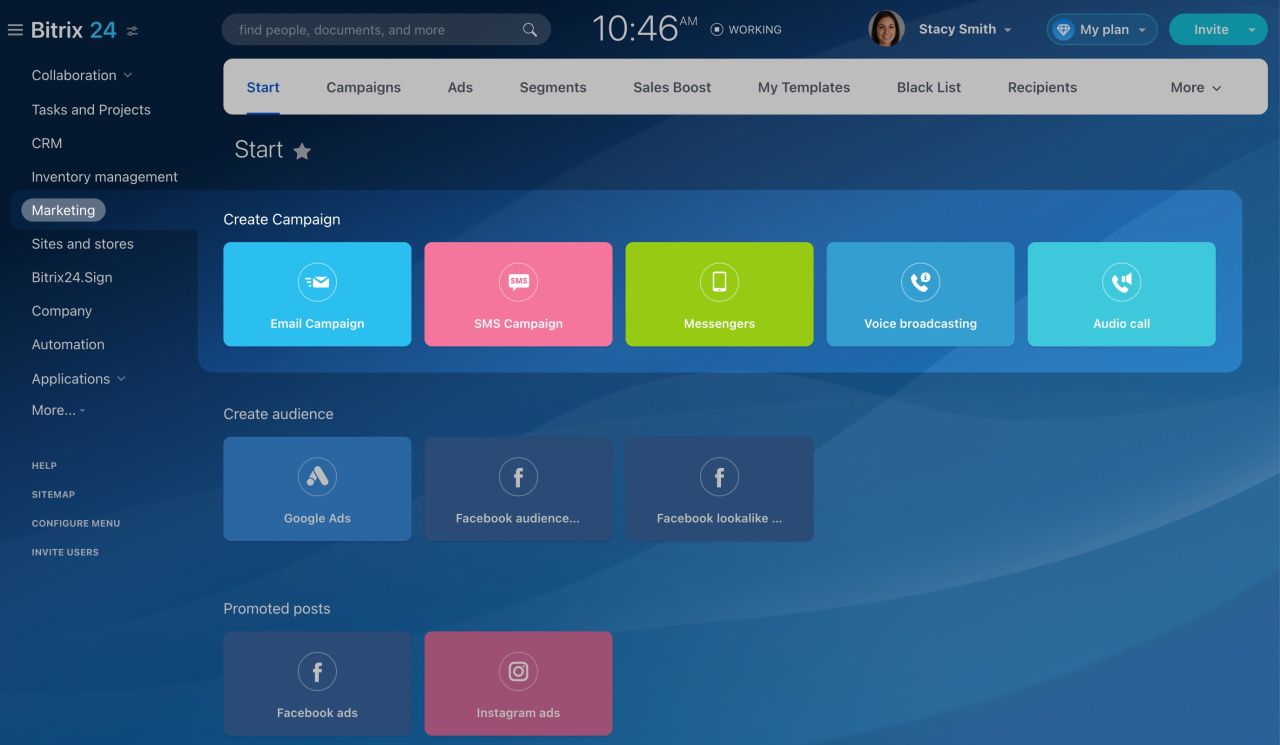Click the HELP link
1280x745 pixels.
tap(44, 466)
